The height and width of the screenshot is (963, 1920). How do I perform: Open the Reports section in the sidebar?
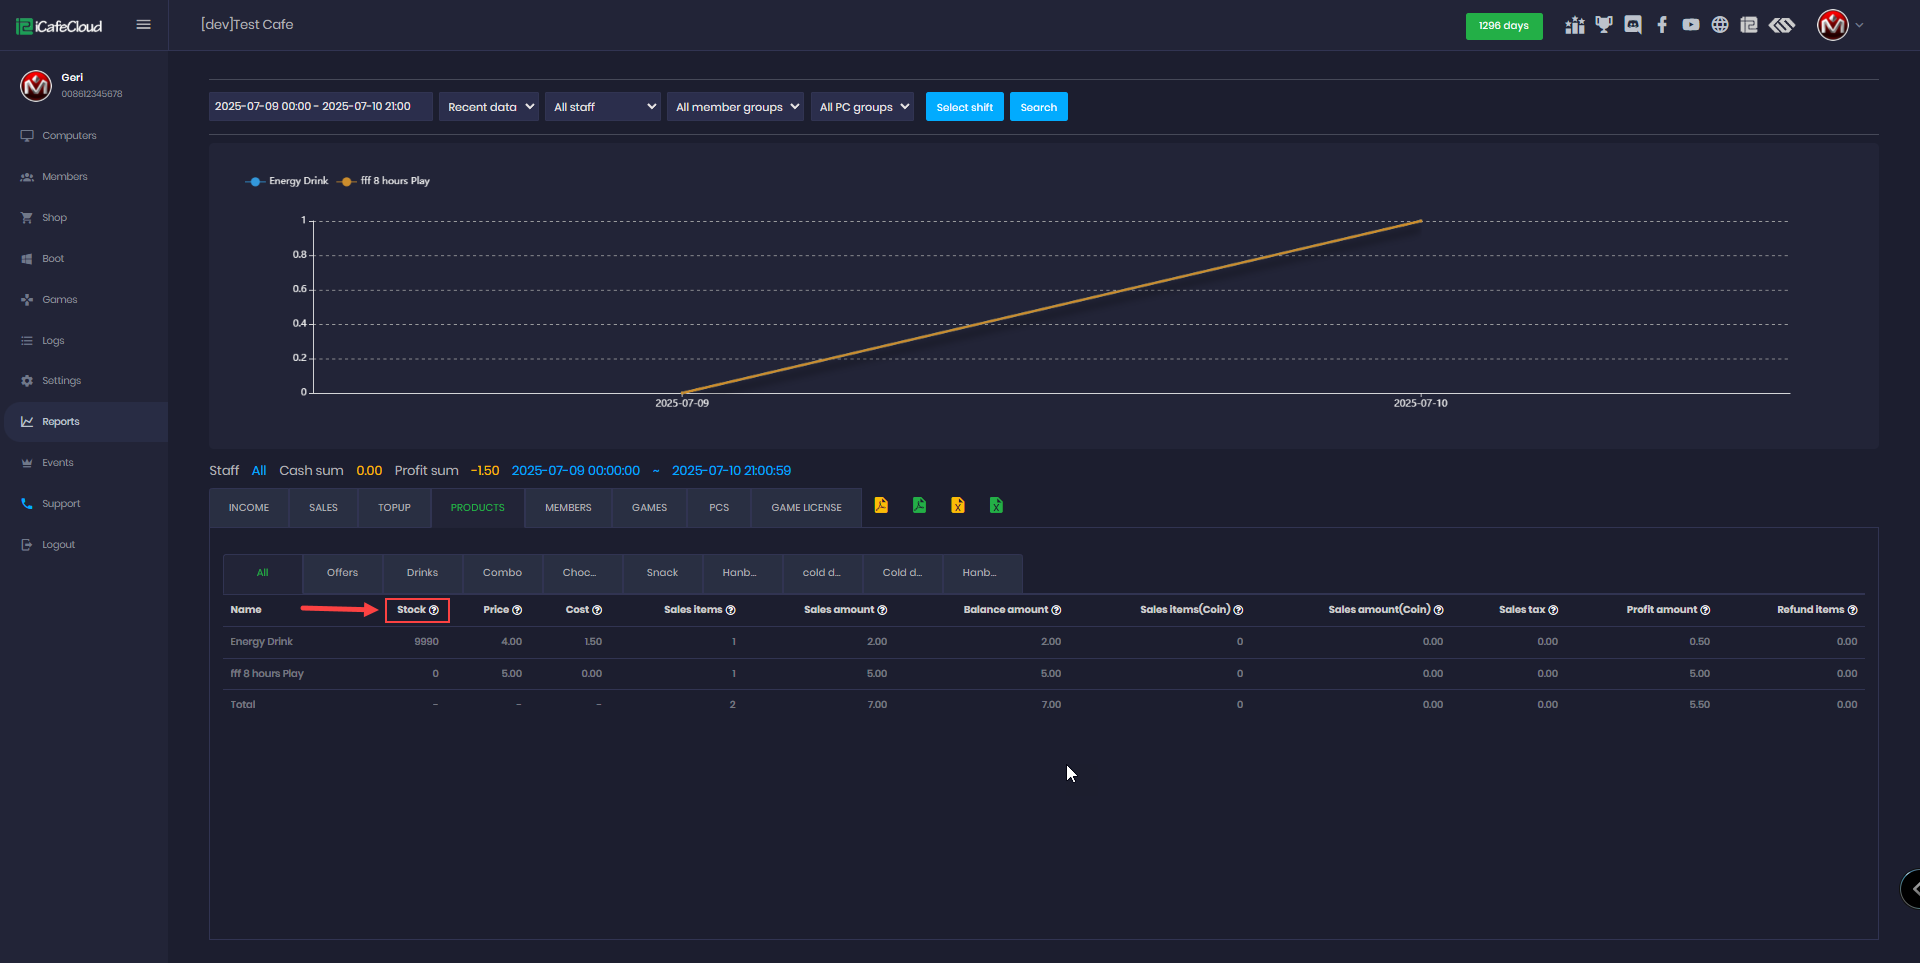pos(60,421)
